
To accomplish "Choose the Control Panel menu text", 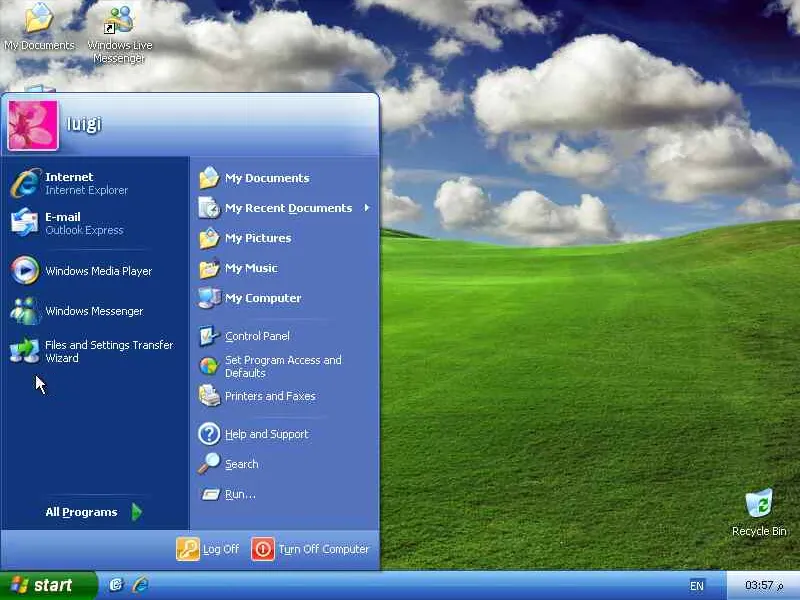I will click(257, 336).
